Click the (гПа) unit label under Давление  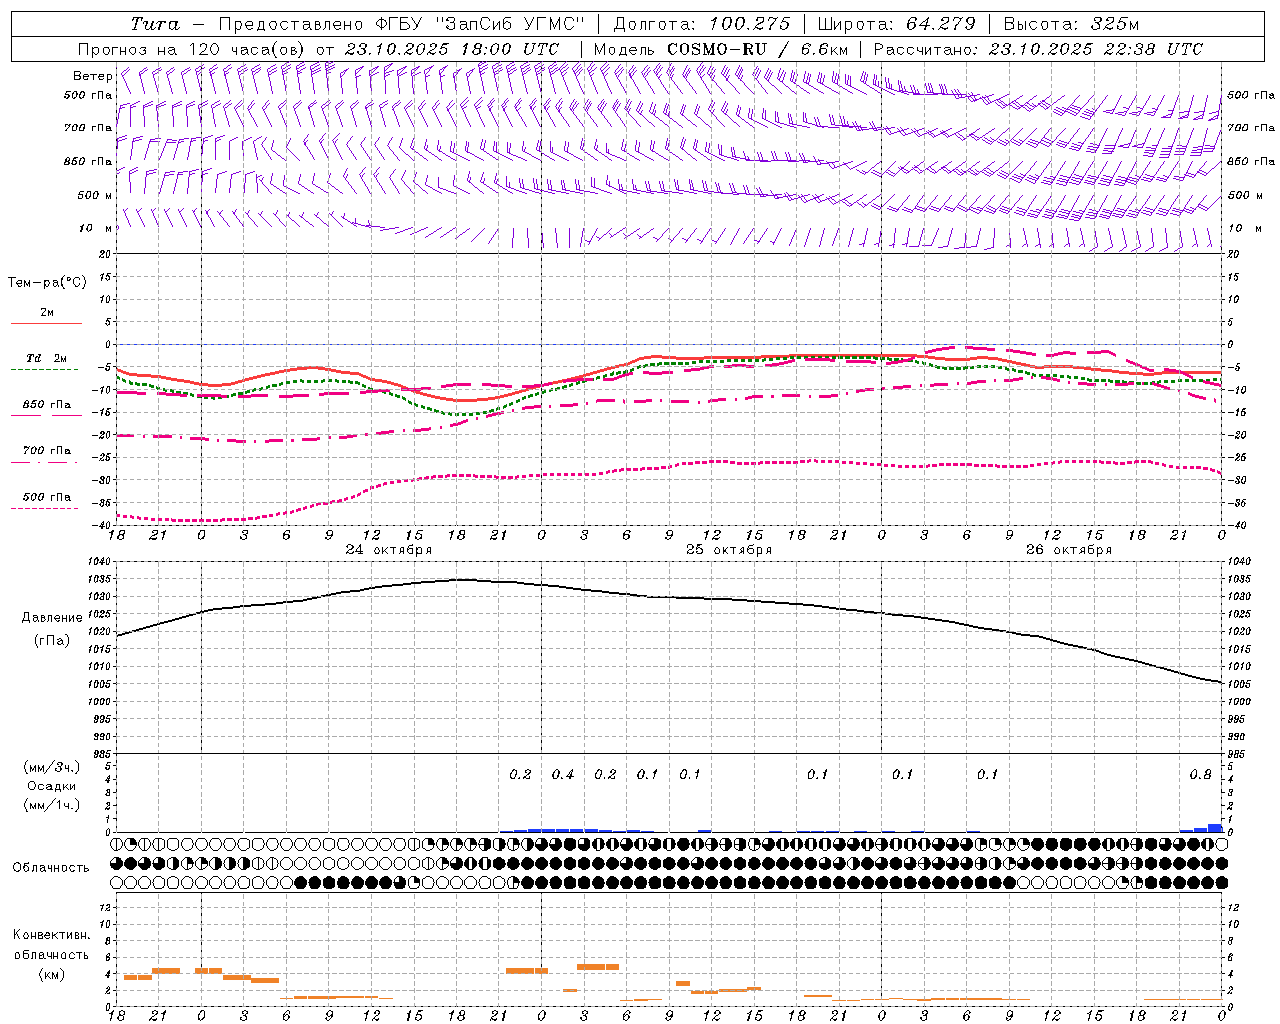click(52, 640)
